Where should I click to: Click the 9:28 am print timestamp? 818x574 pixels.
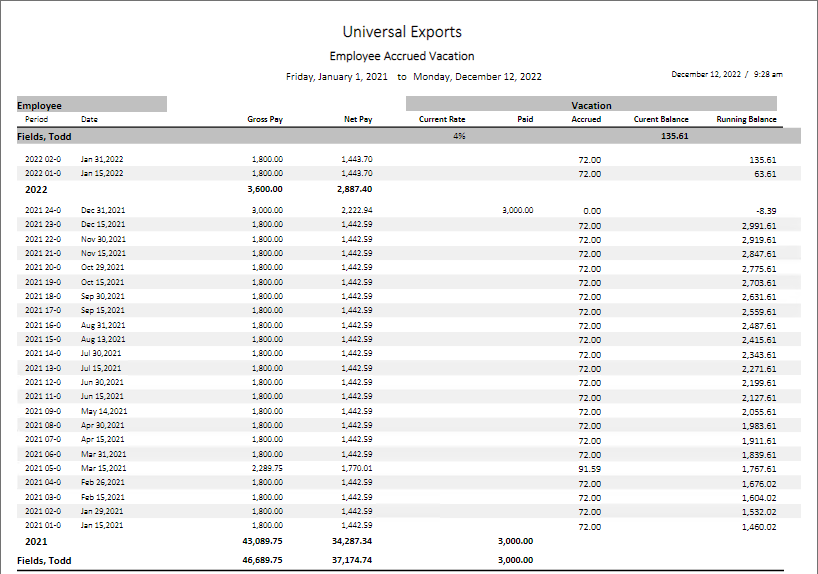(768, 74)
